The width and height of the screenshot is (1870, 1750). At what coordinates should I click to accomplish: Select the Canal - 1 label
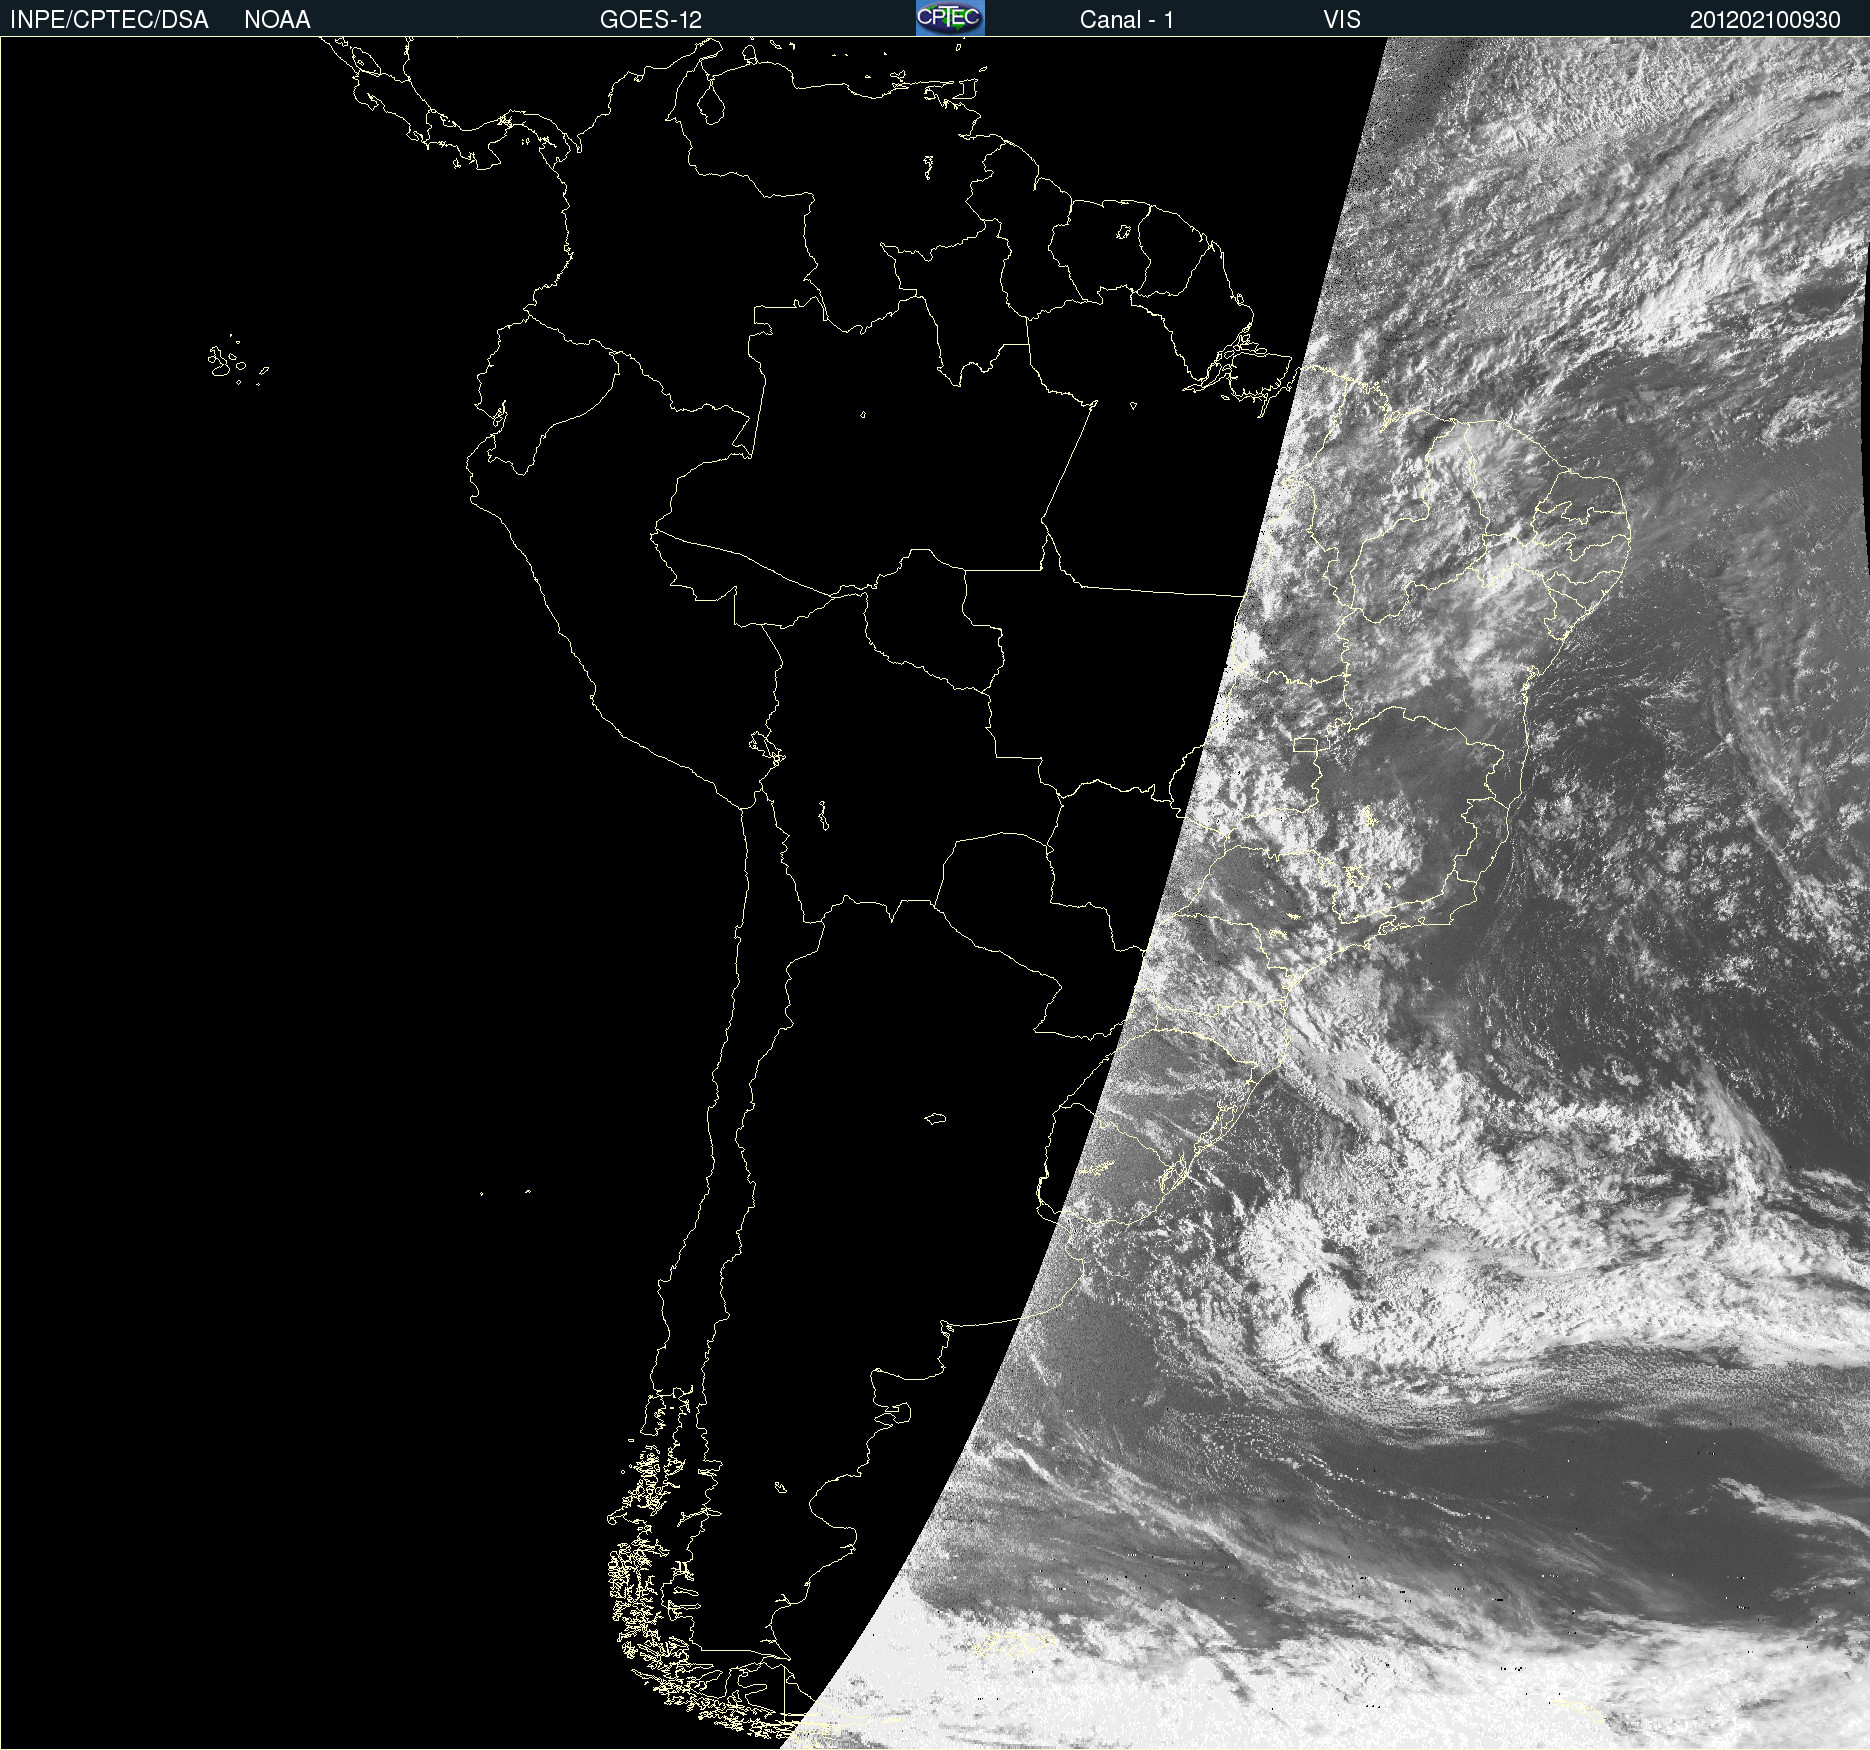1126,20
